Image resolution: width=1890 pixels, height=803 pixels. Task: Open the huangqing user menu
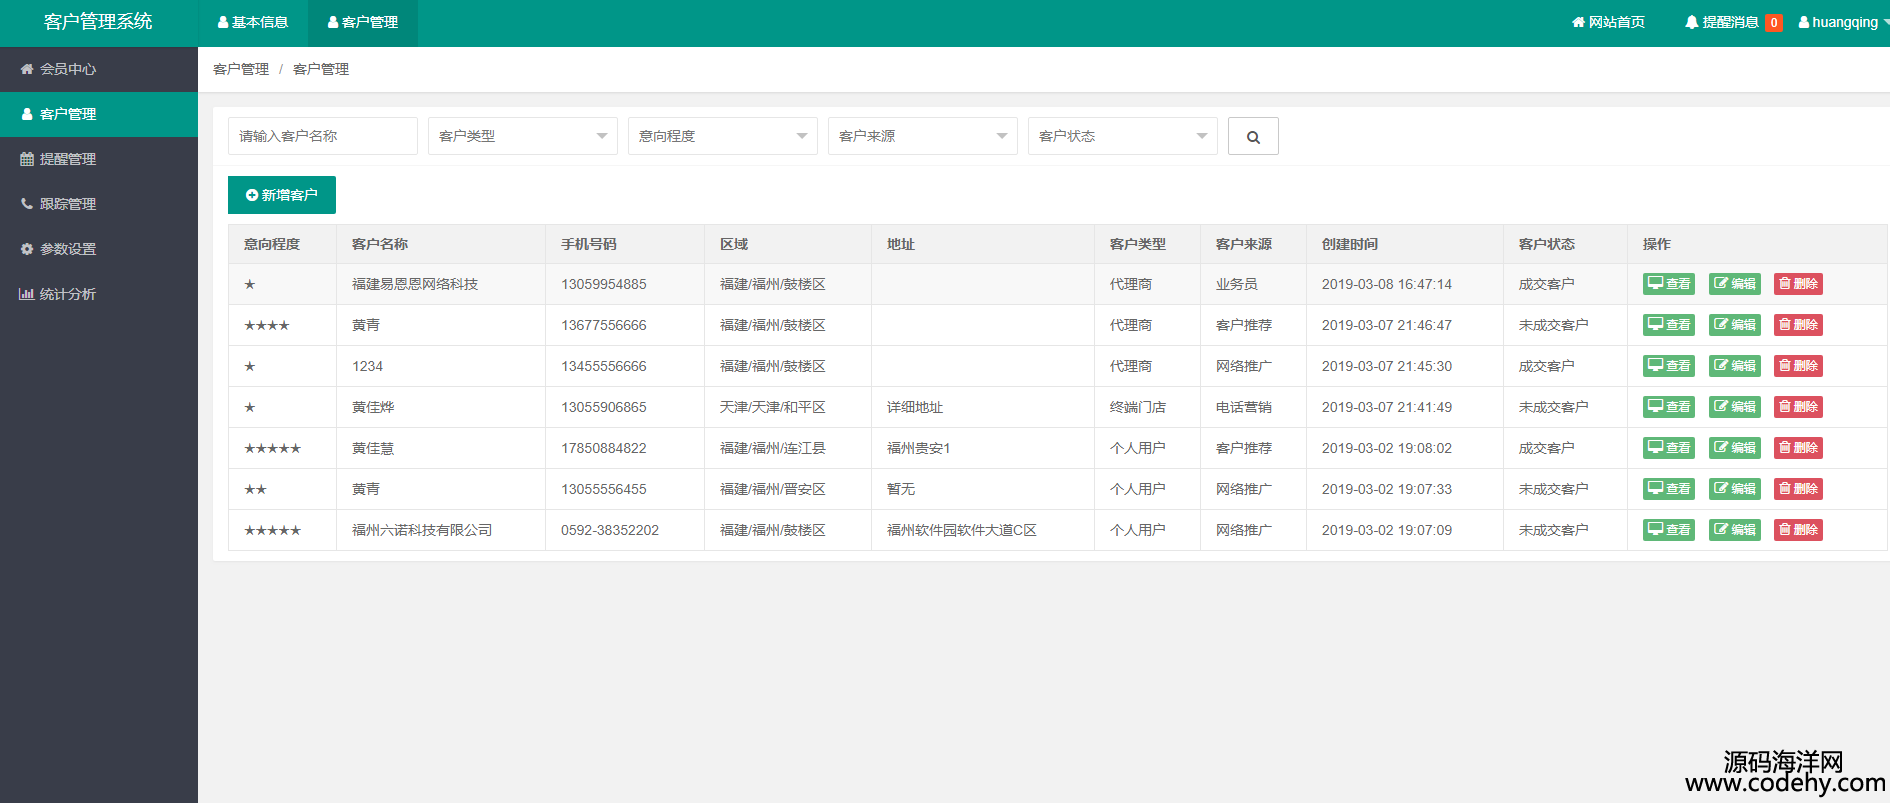(x=1843, y=22)
